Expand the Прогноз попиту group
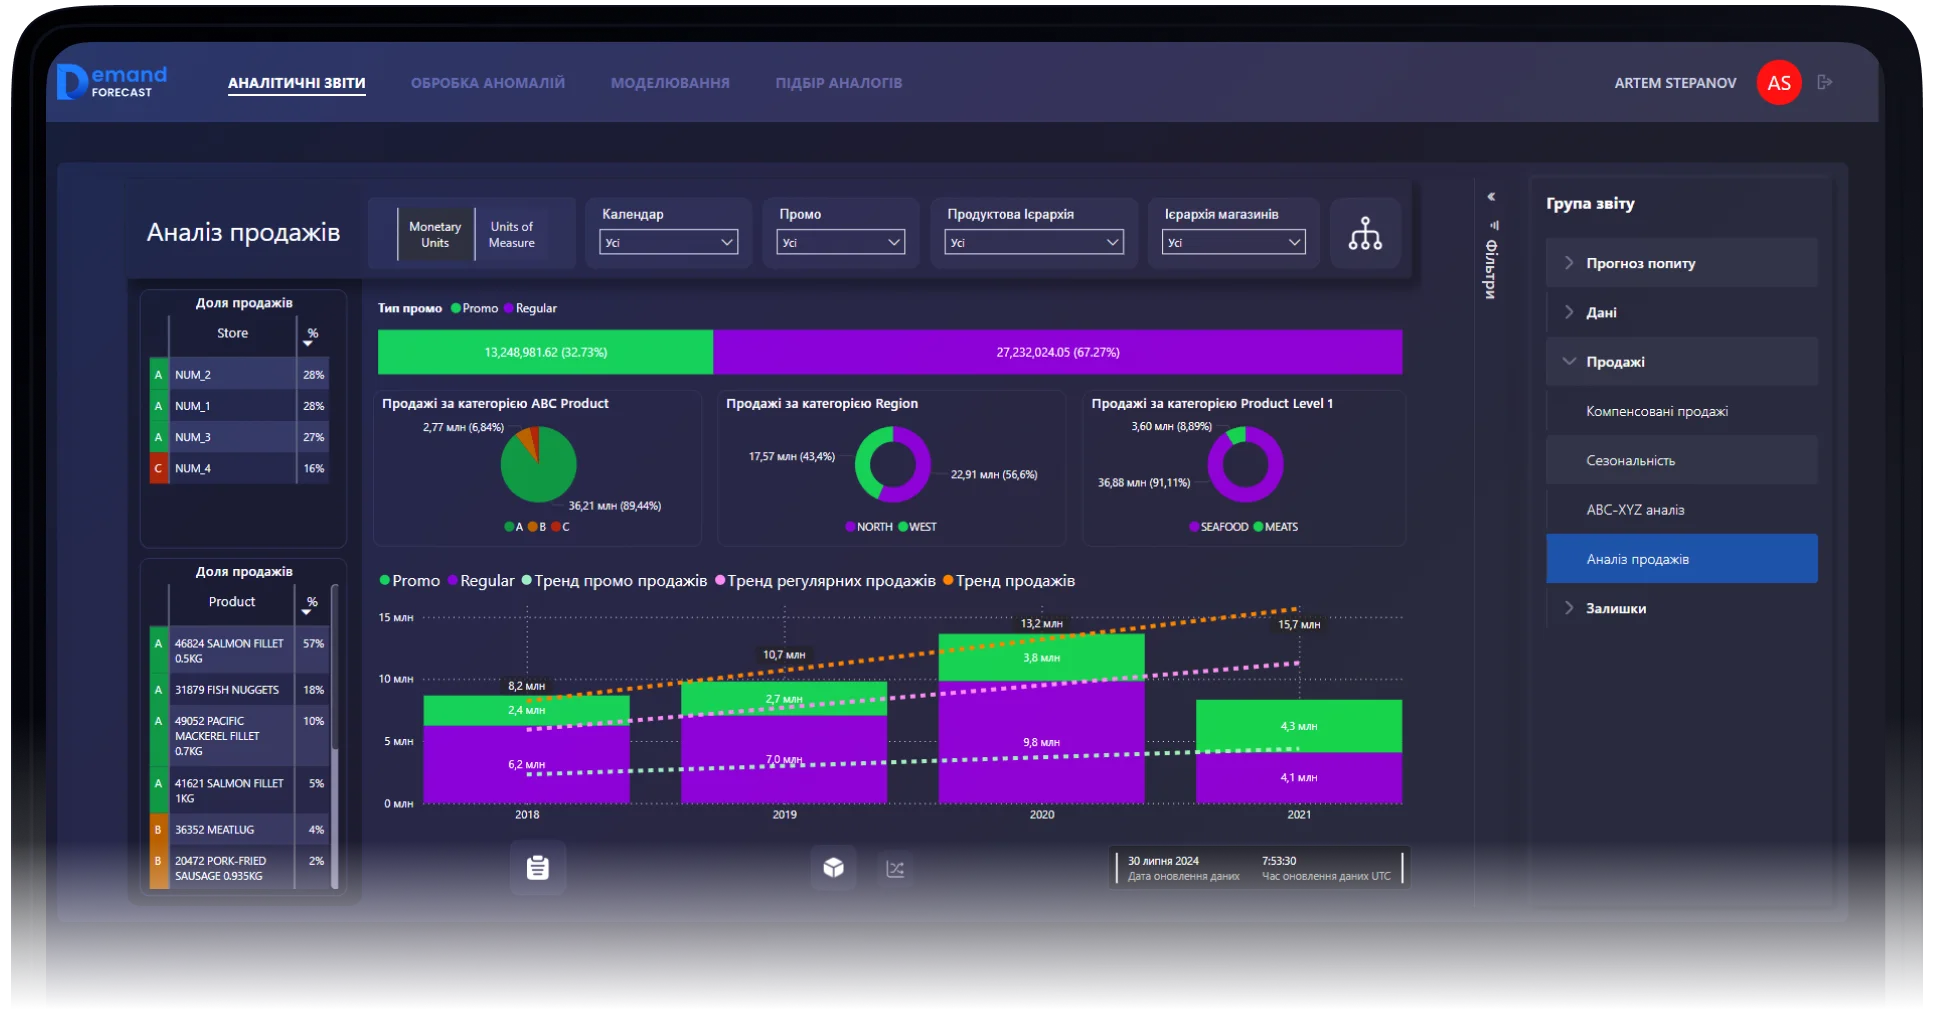 (x=1640, y=264)
